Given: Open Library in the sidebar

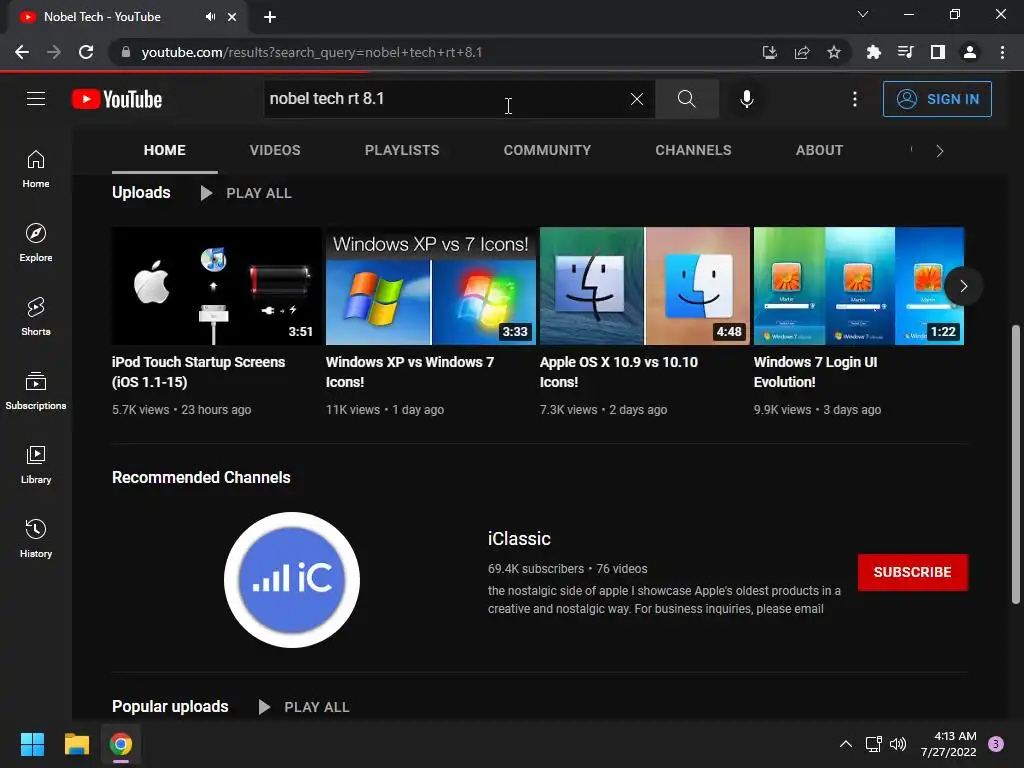Looking at the screenshot, I should point(36,464).
